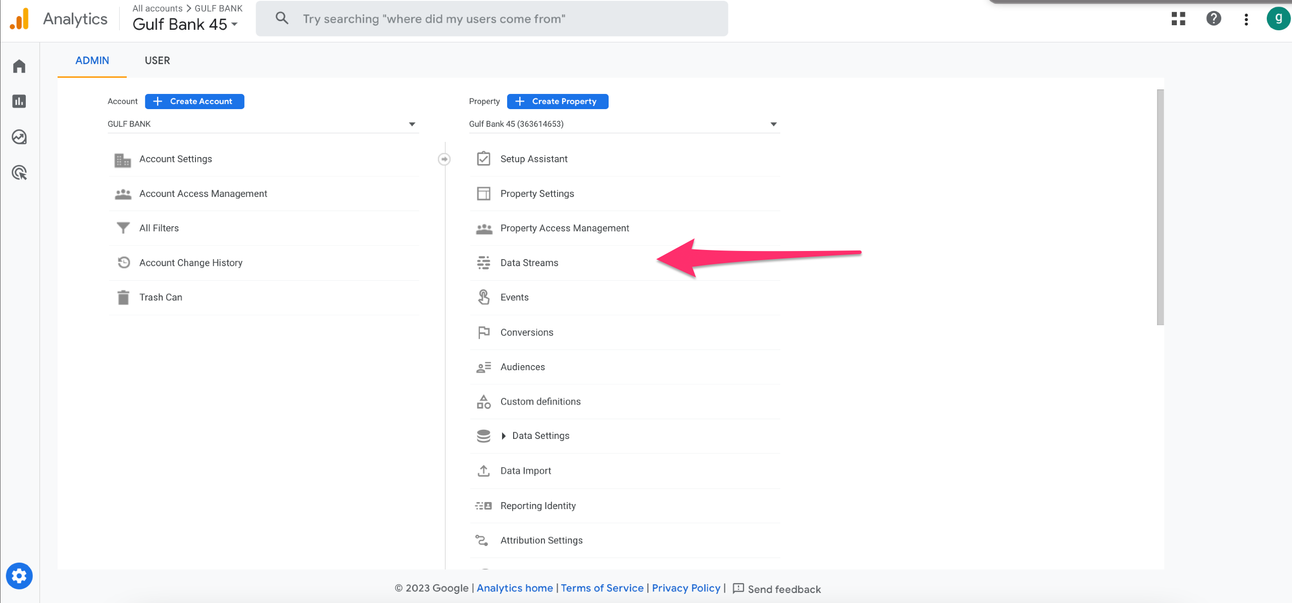Click the user account avatar
The height and width of the screenshot is (603, 1292).
[1278, 18]
